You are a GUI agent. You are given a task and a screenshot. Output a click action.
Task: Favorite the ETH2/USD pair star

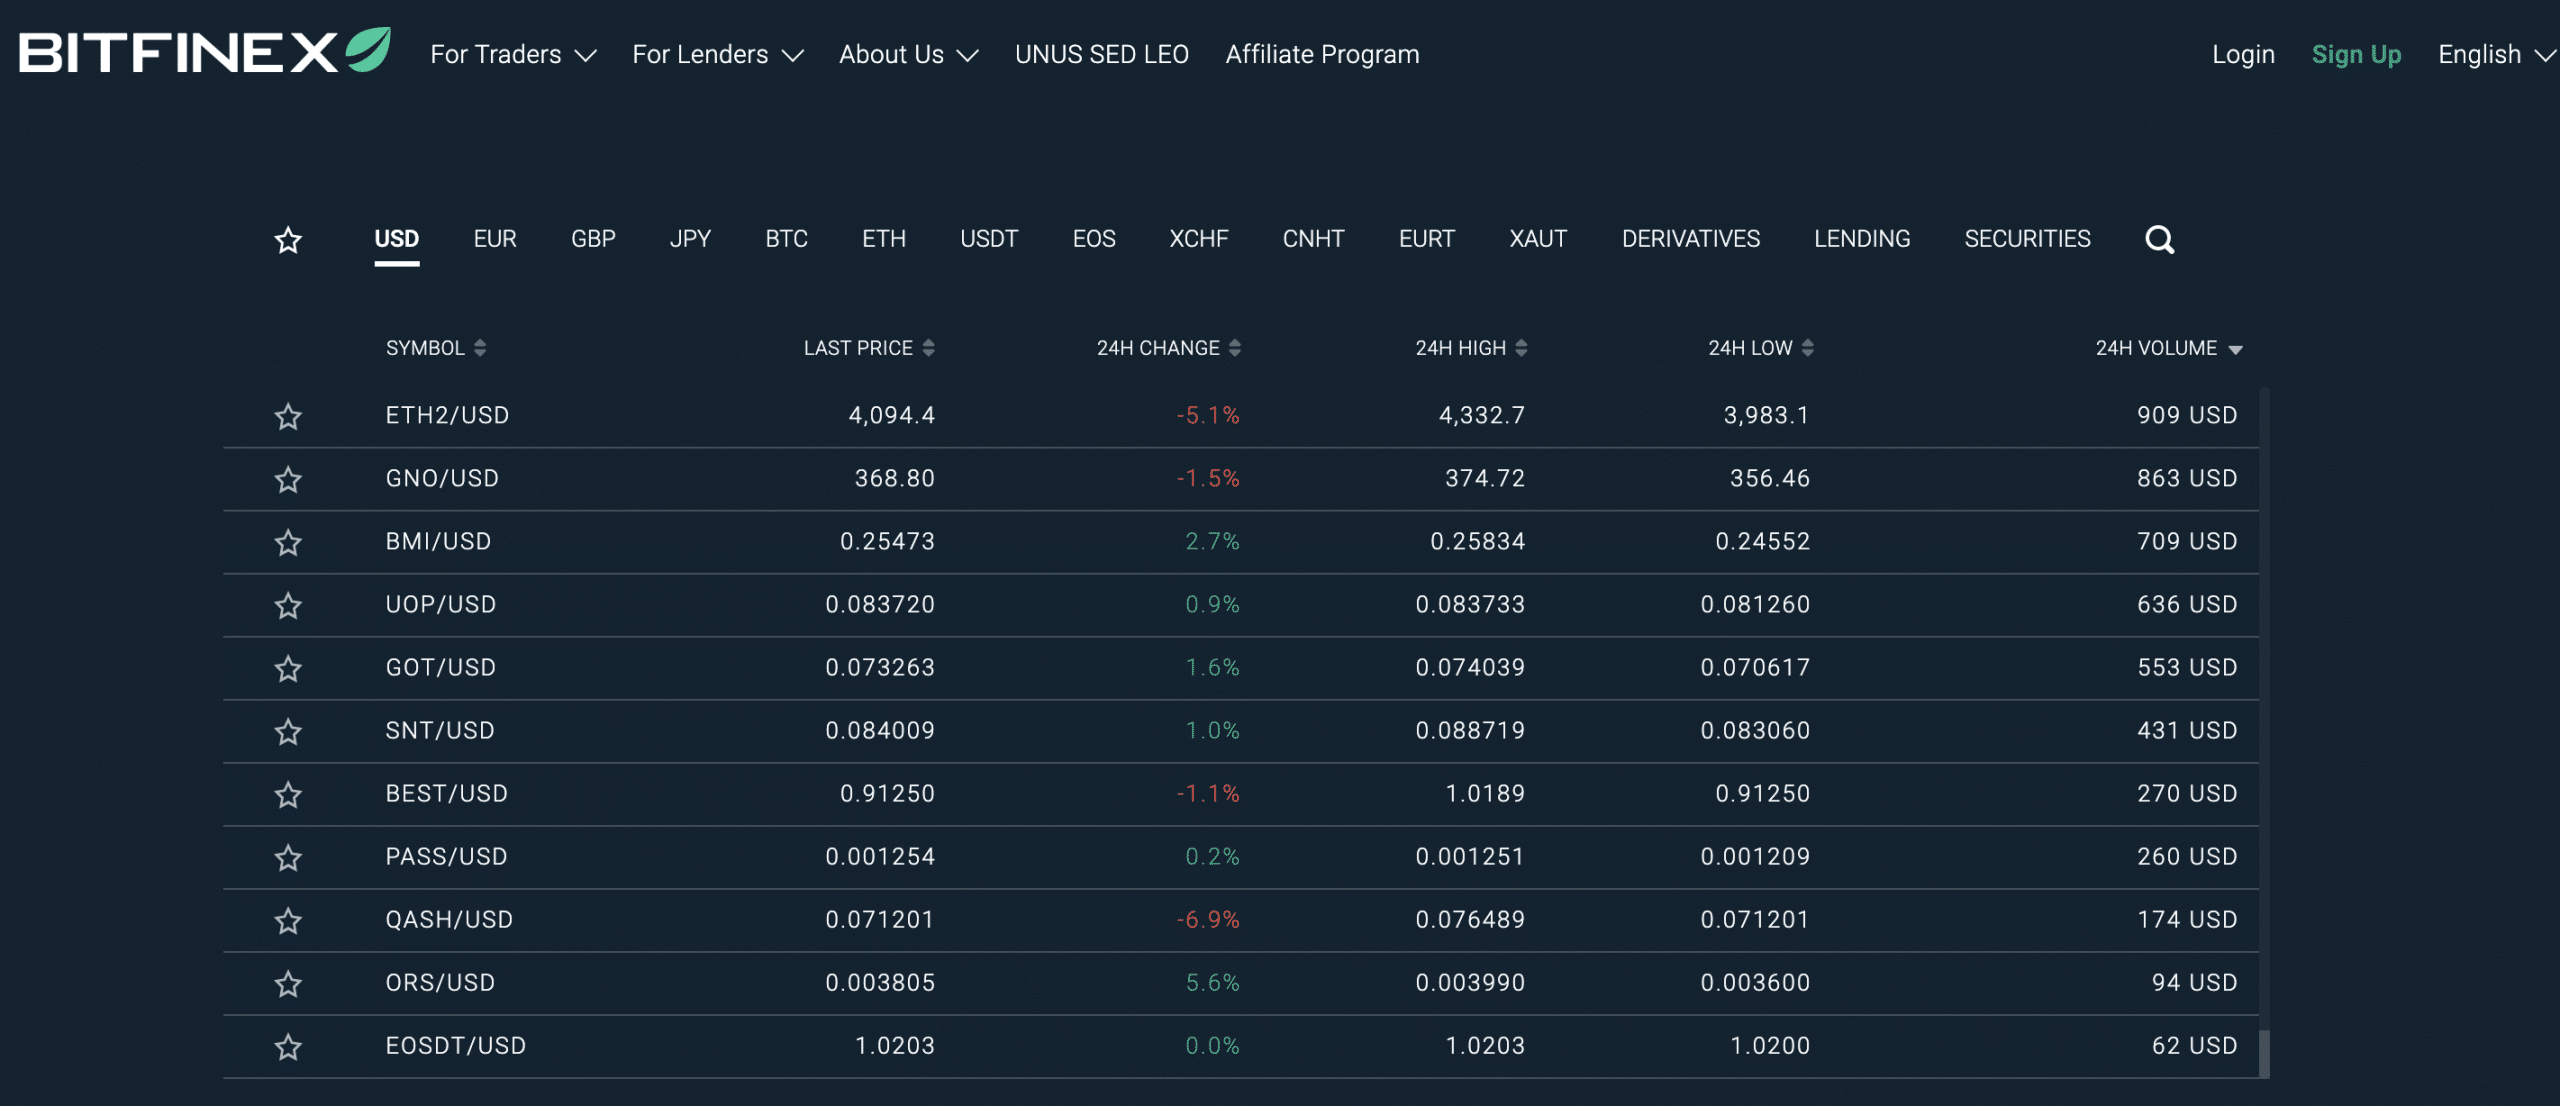pyautogui.click(x=288, y=416)
